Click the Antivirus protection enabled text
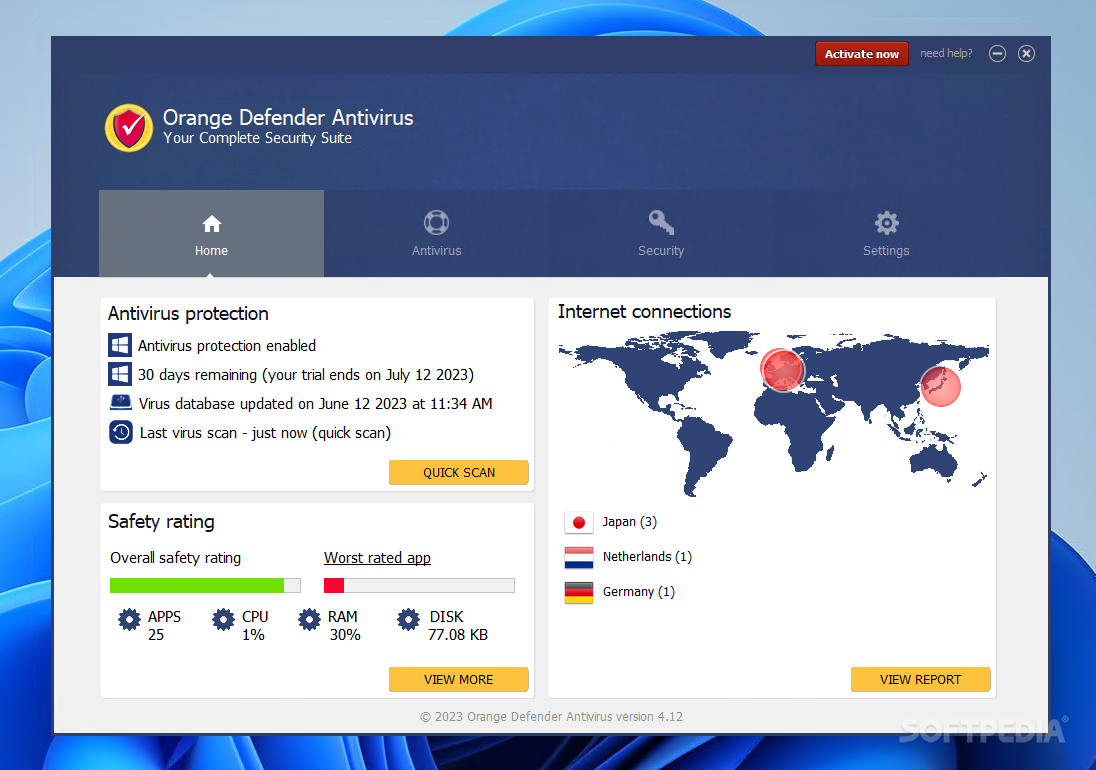This screenshot has width=1096, height=770. [226, 346]
